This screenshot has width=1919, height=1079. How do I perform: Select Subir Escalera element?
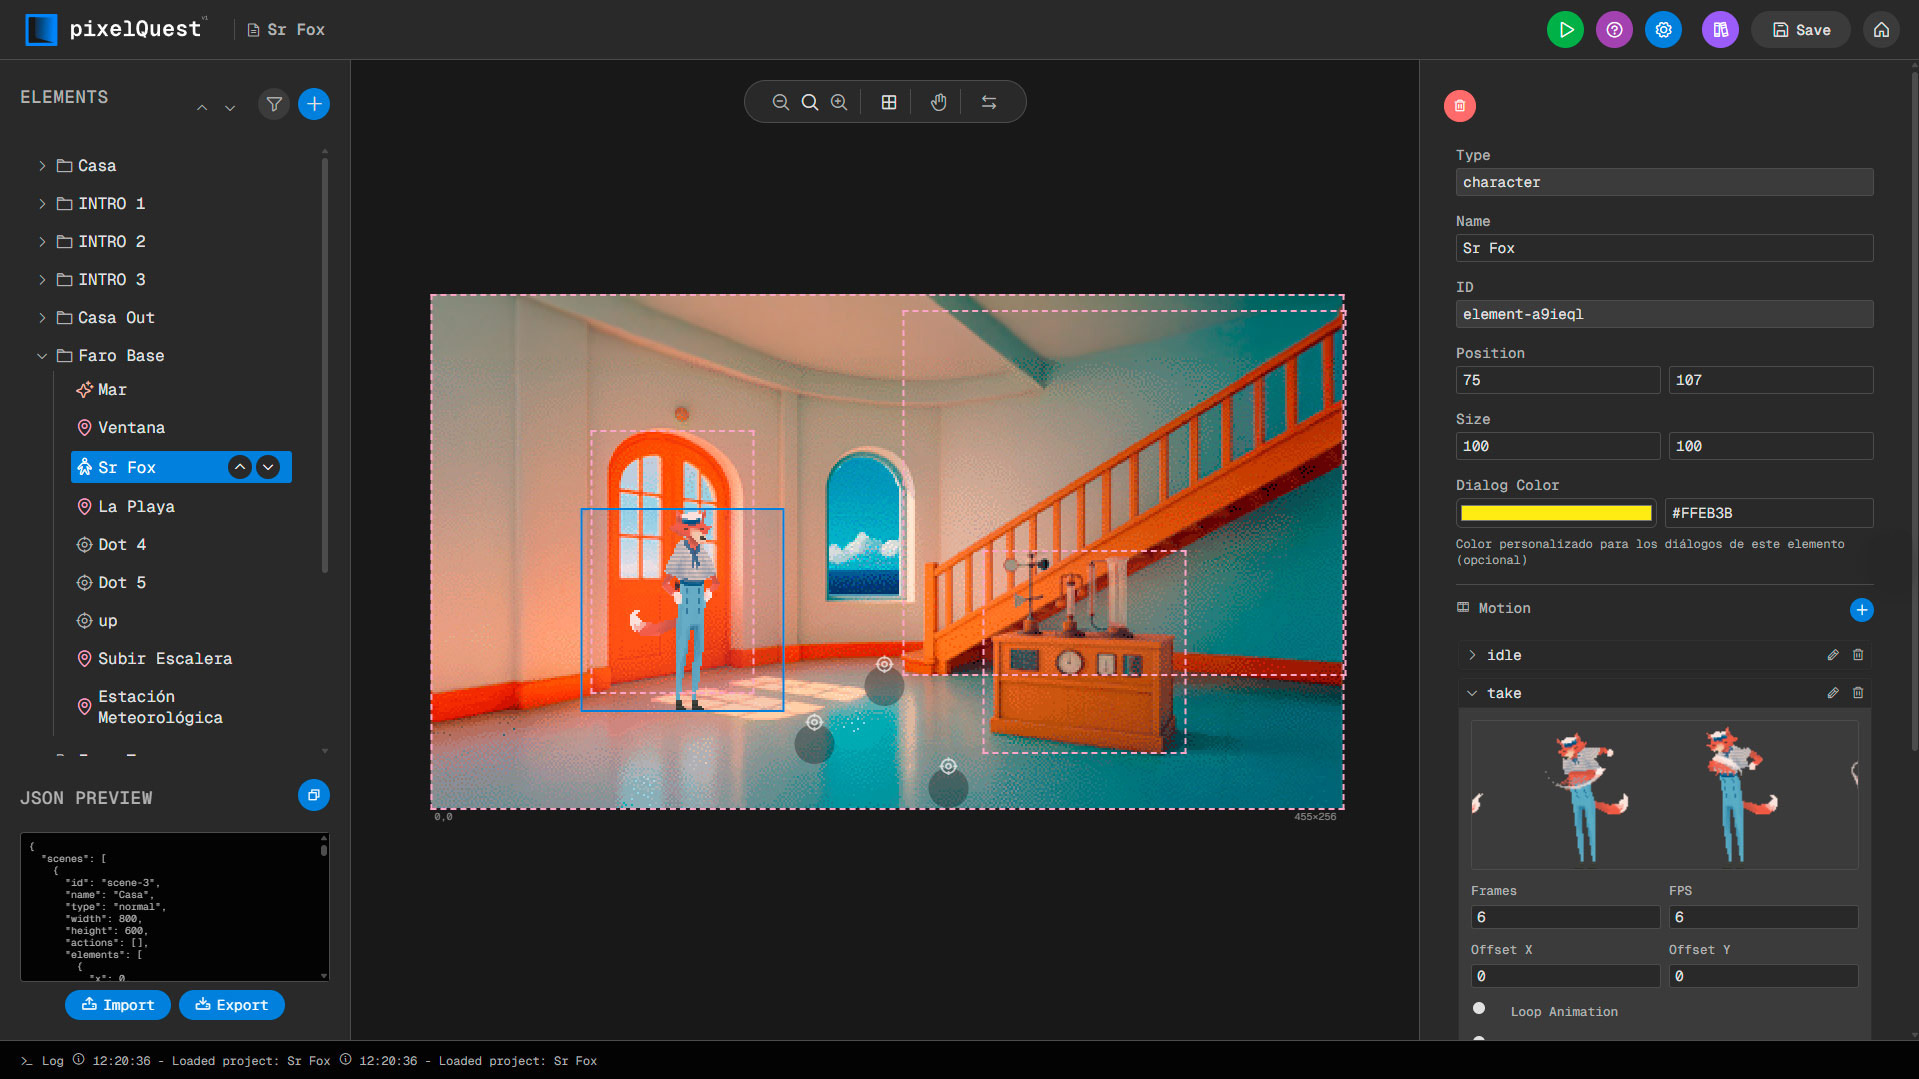click(x=165, y=659)
